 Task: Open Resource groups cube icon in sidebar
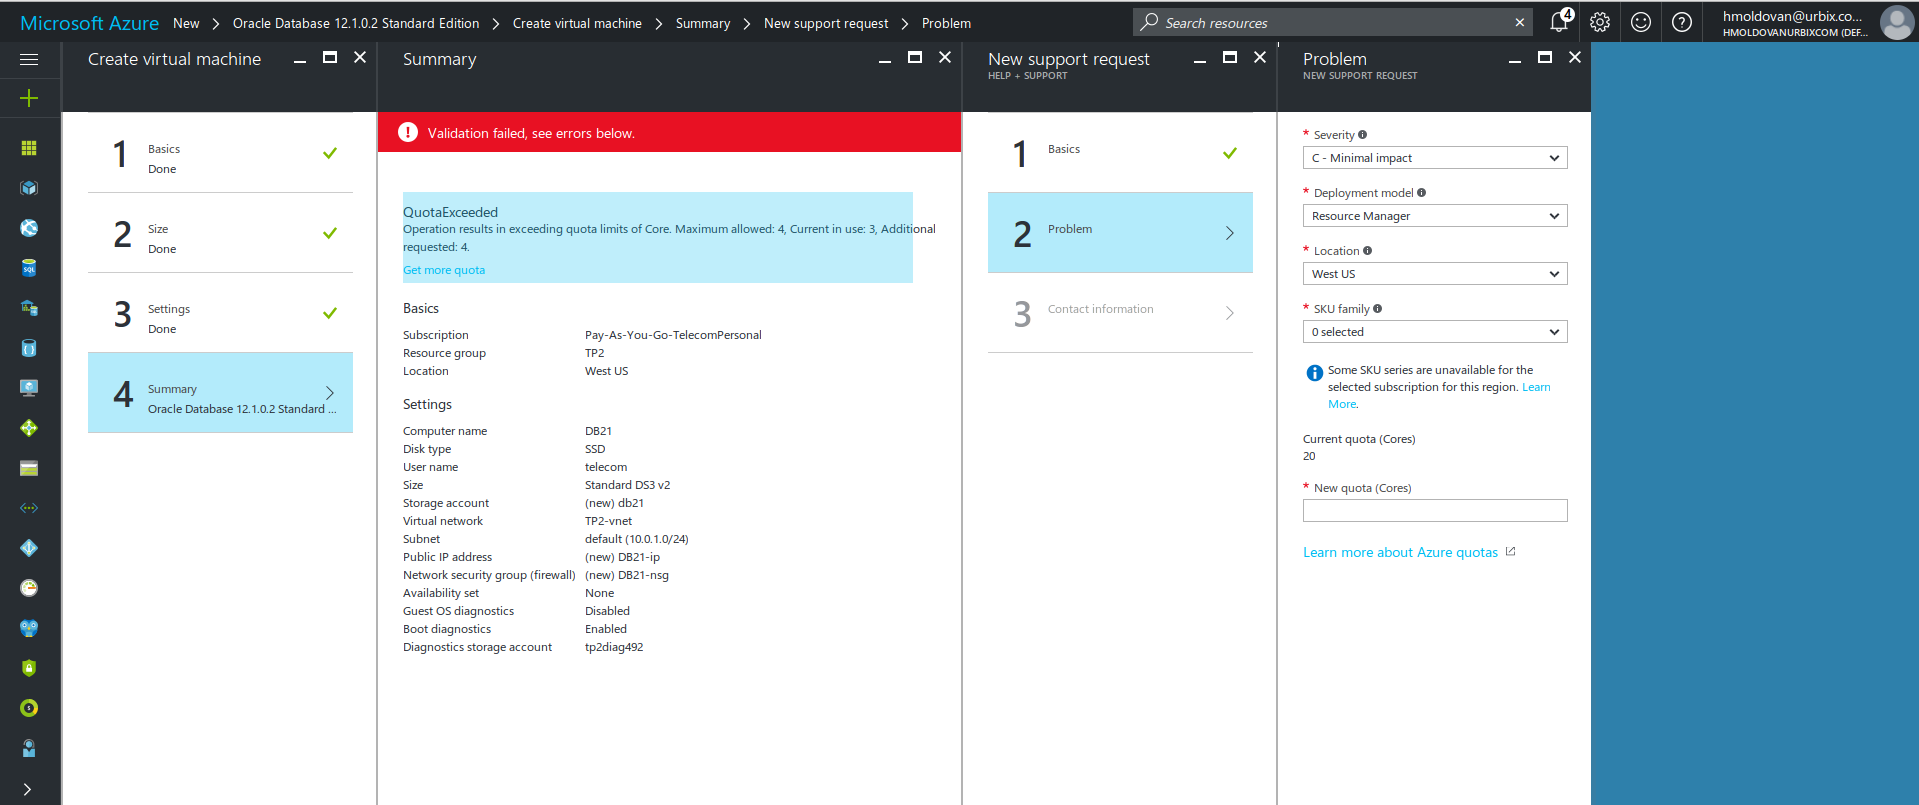pos(29,188)
